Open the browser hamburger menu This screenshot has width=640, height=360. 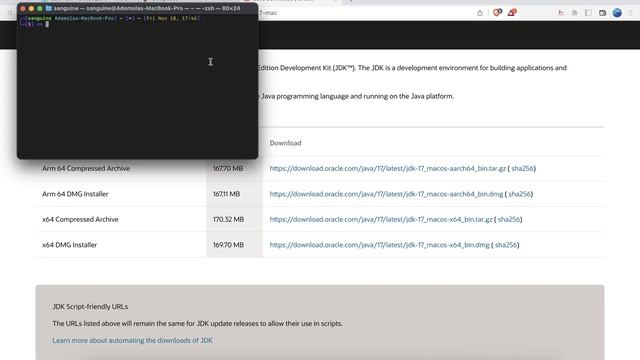click(631, 13)
